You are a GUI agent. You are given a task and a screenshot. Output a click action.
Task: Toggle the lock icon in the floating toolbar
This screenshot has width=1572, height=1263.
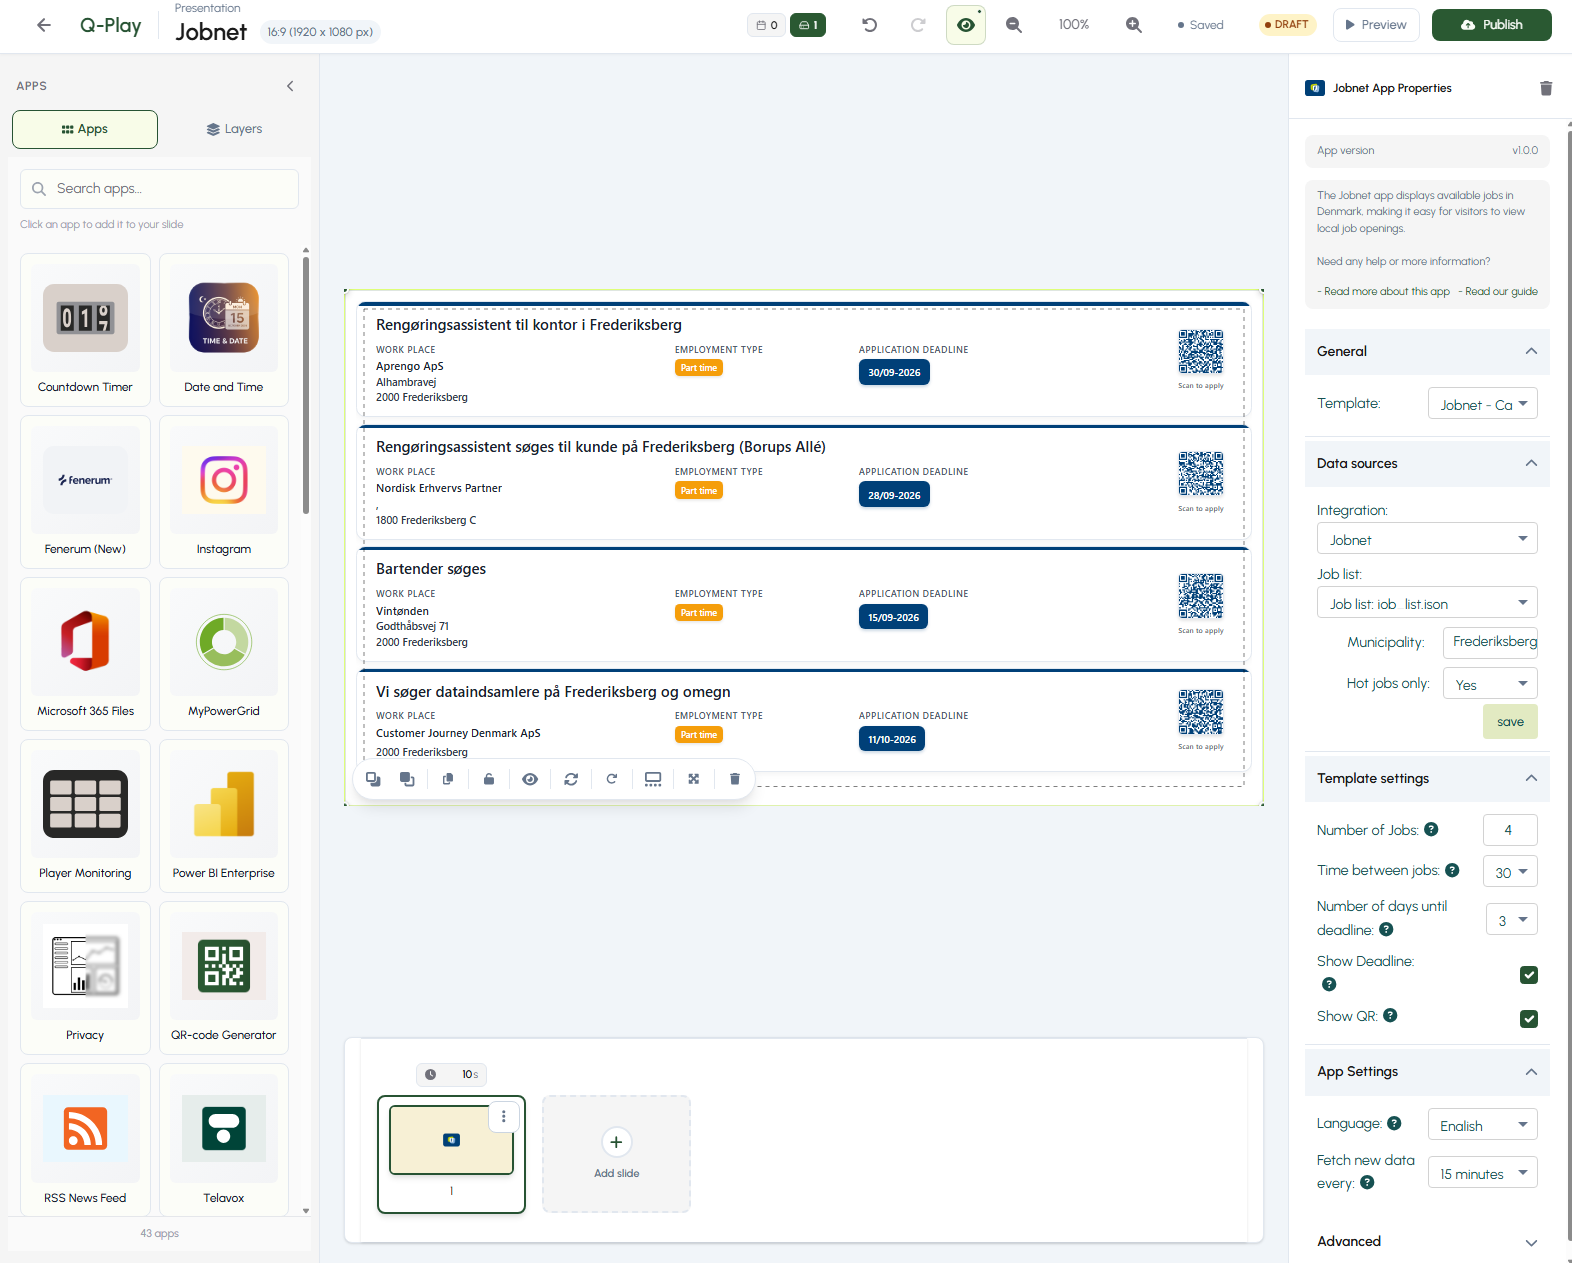[489, 779]
